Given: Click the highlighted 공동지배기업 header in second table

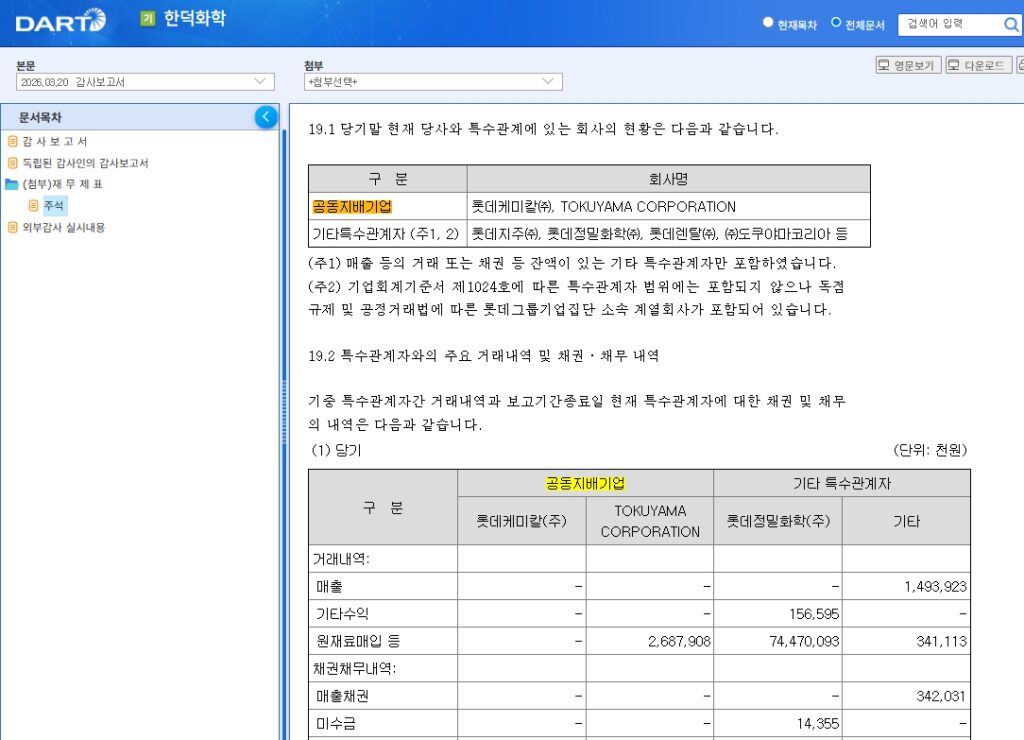Looking at the screenshot, I should coord(585,483).
